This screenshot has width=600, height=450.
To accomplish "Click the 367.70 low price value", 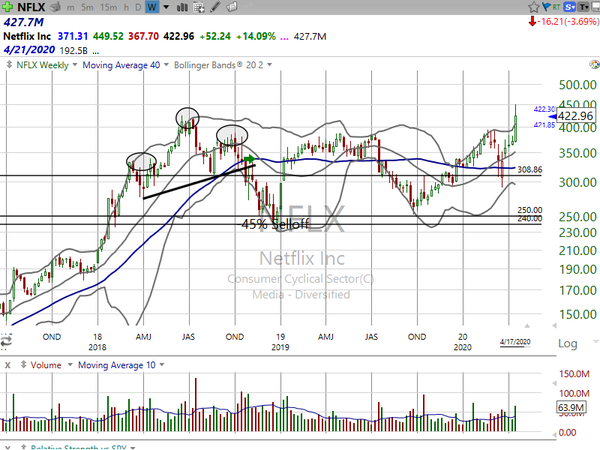I will pos(143,36).
